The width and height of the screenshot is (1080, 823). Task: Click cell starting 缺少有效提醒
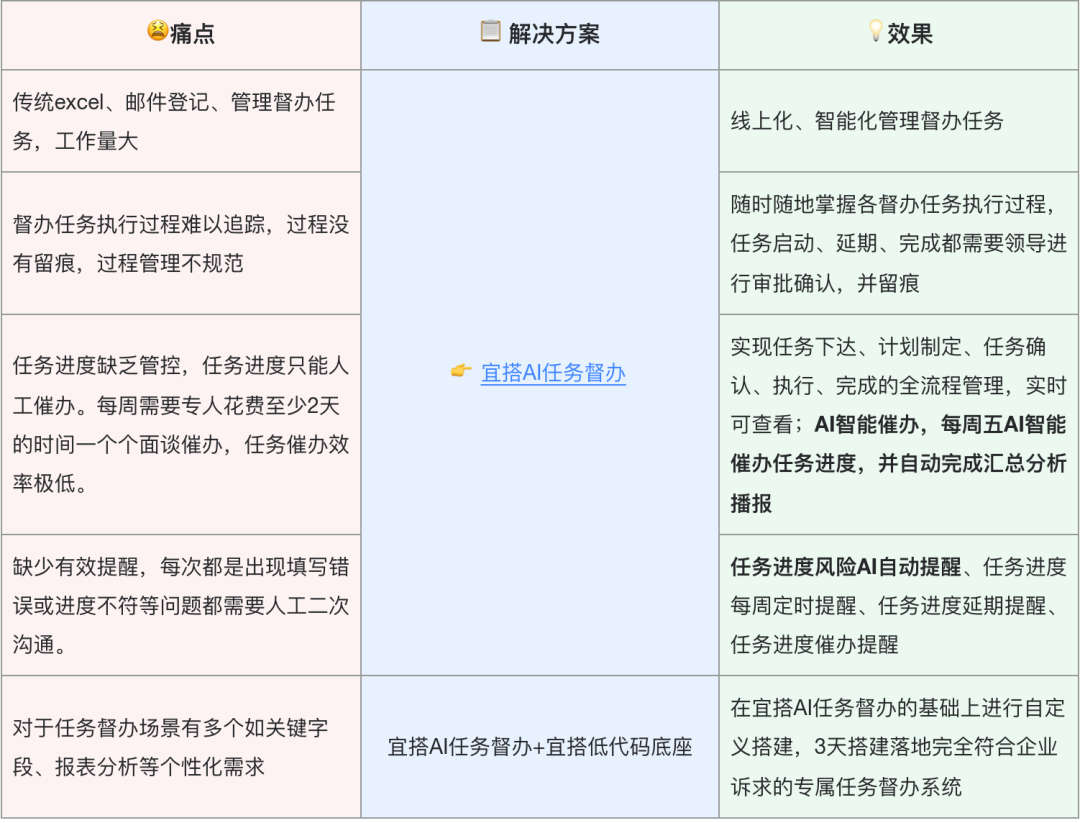click(x=181, y=605)
